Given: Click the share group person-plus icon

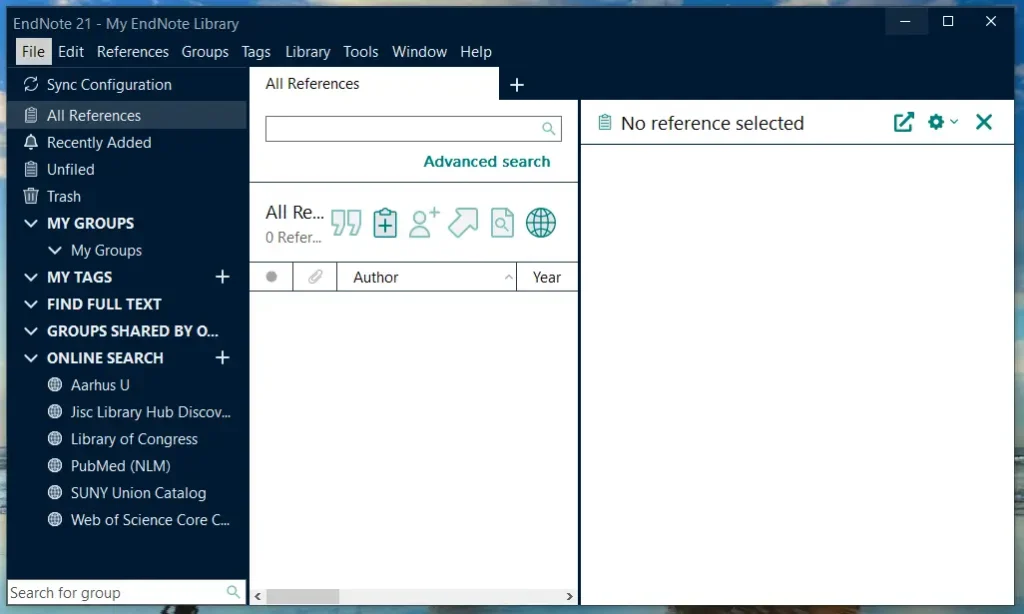Looking at the screenshot, I should (424, 223).
